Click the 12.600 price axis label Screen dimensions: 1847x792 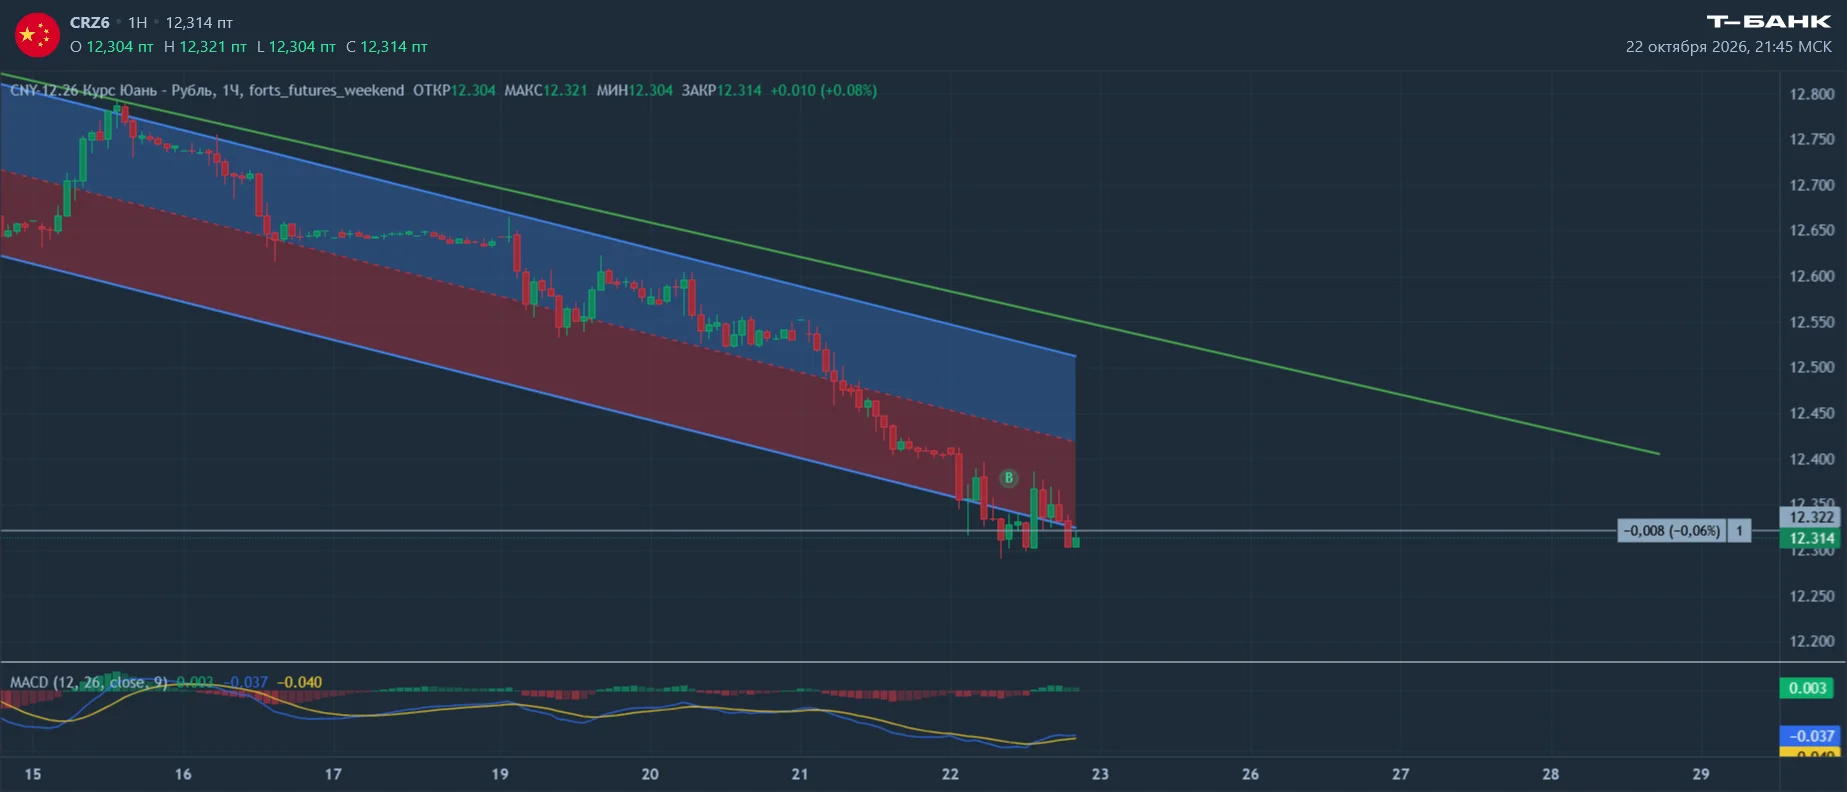click(x=1812, y=276)
